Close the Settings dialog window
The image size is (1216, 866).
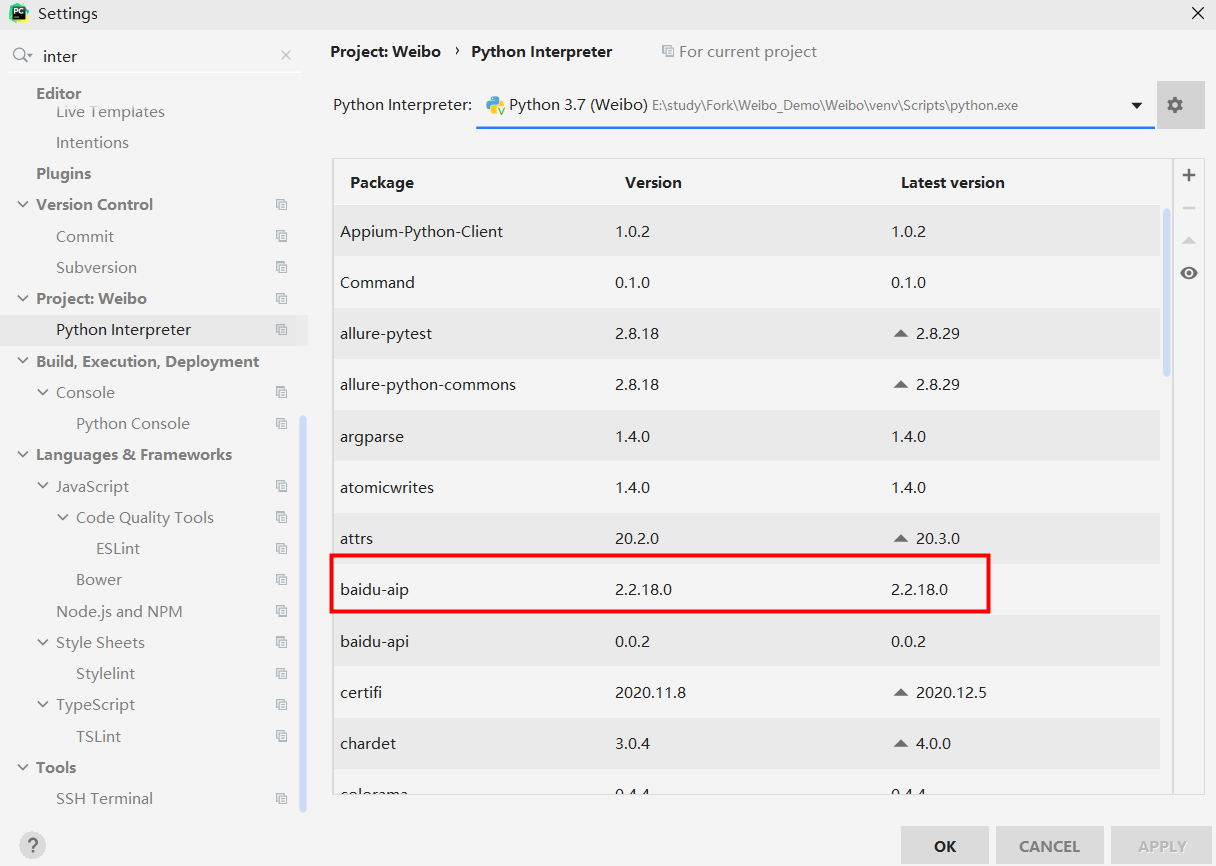pos(1197,13)
